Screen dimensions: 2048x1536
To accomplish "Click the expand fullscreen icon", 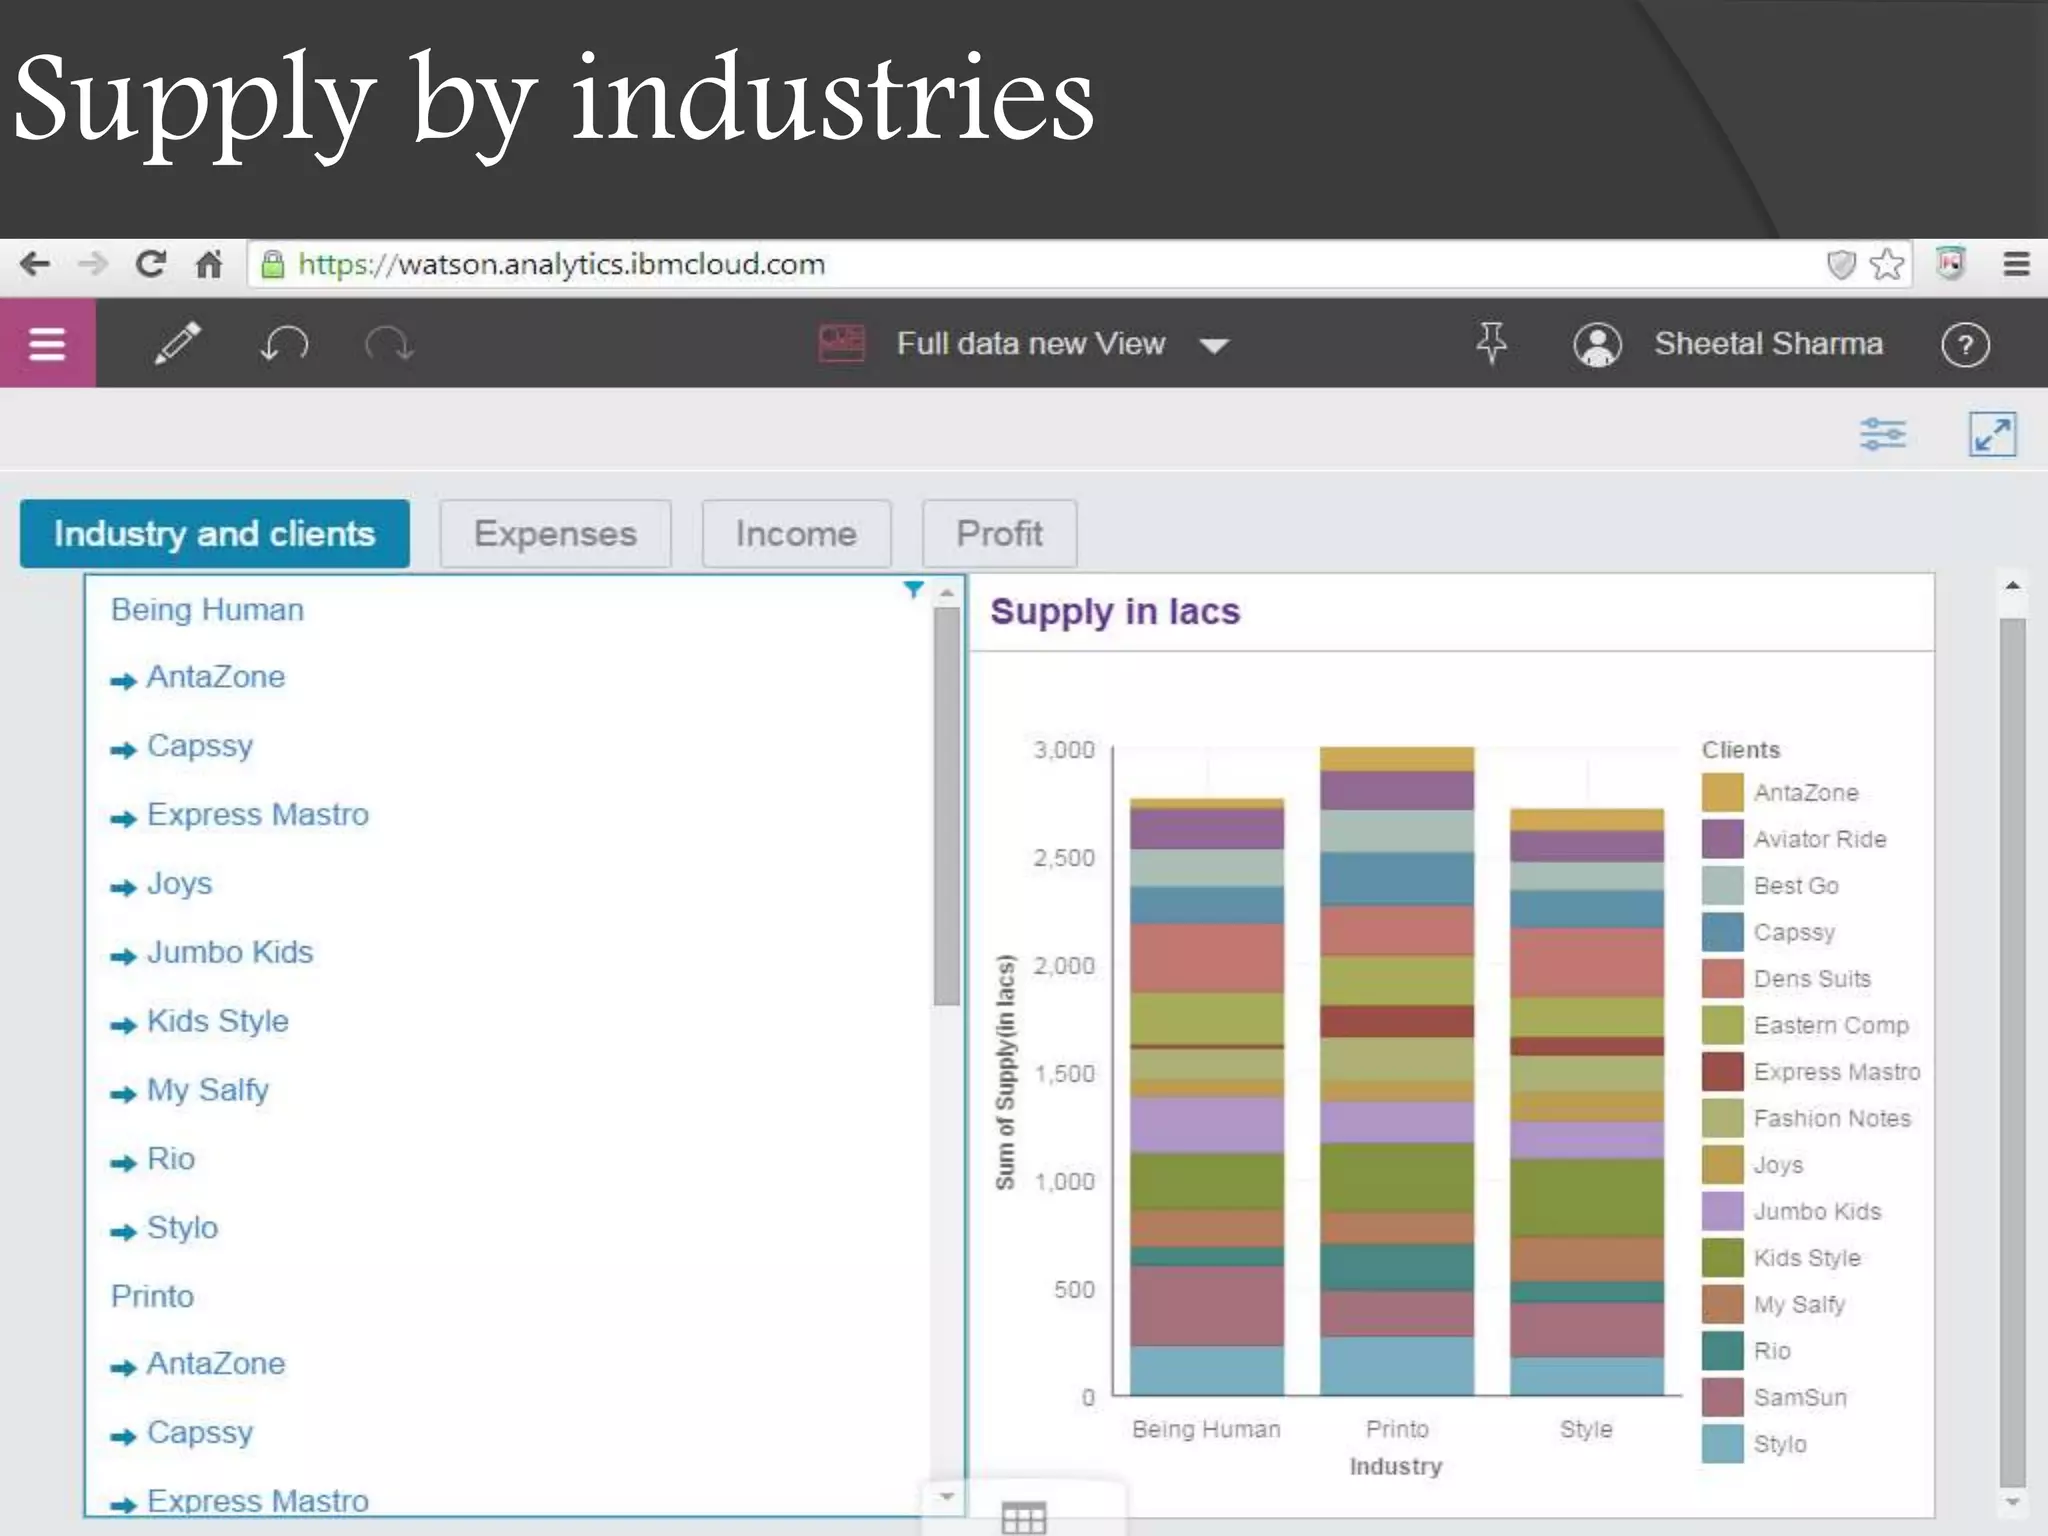I will click(1992, 435).
